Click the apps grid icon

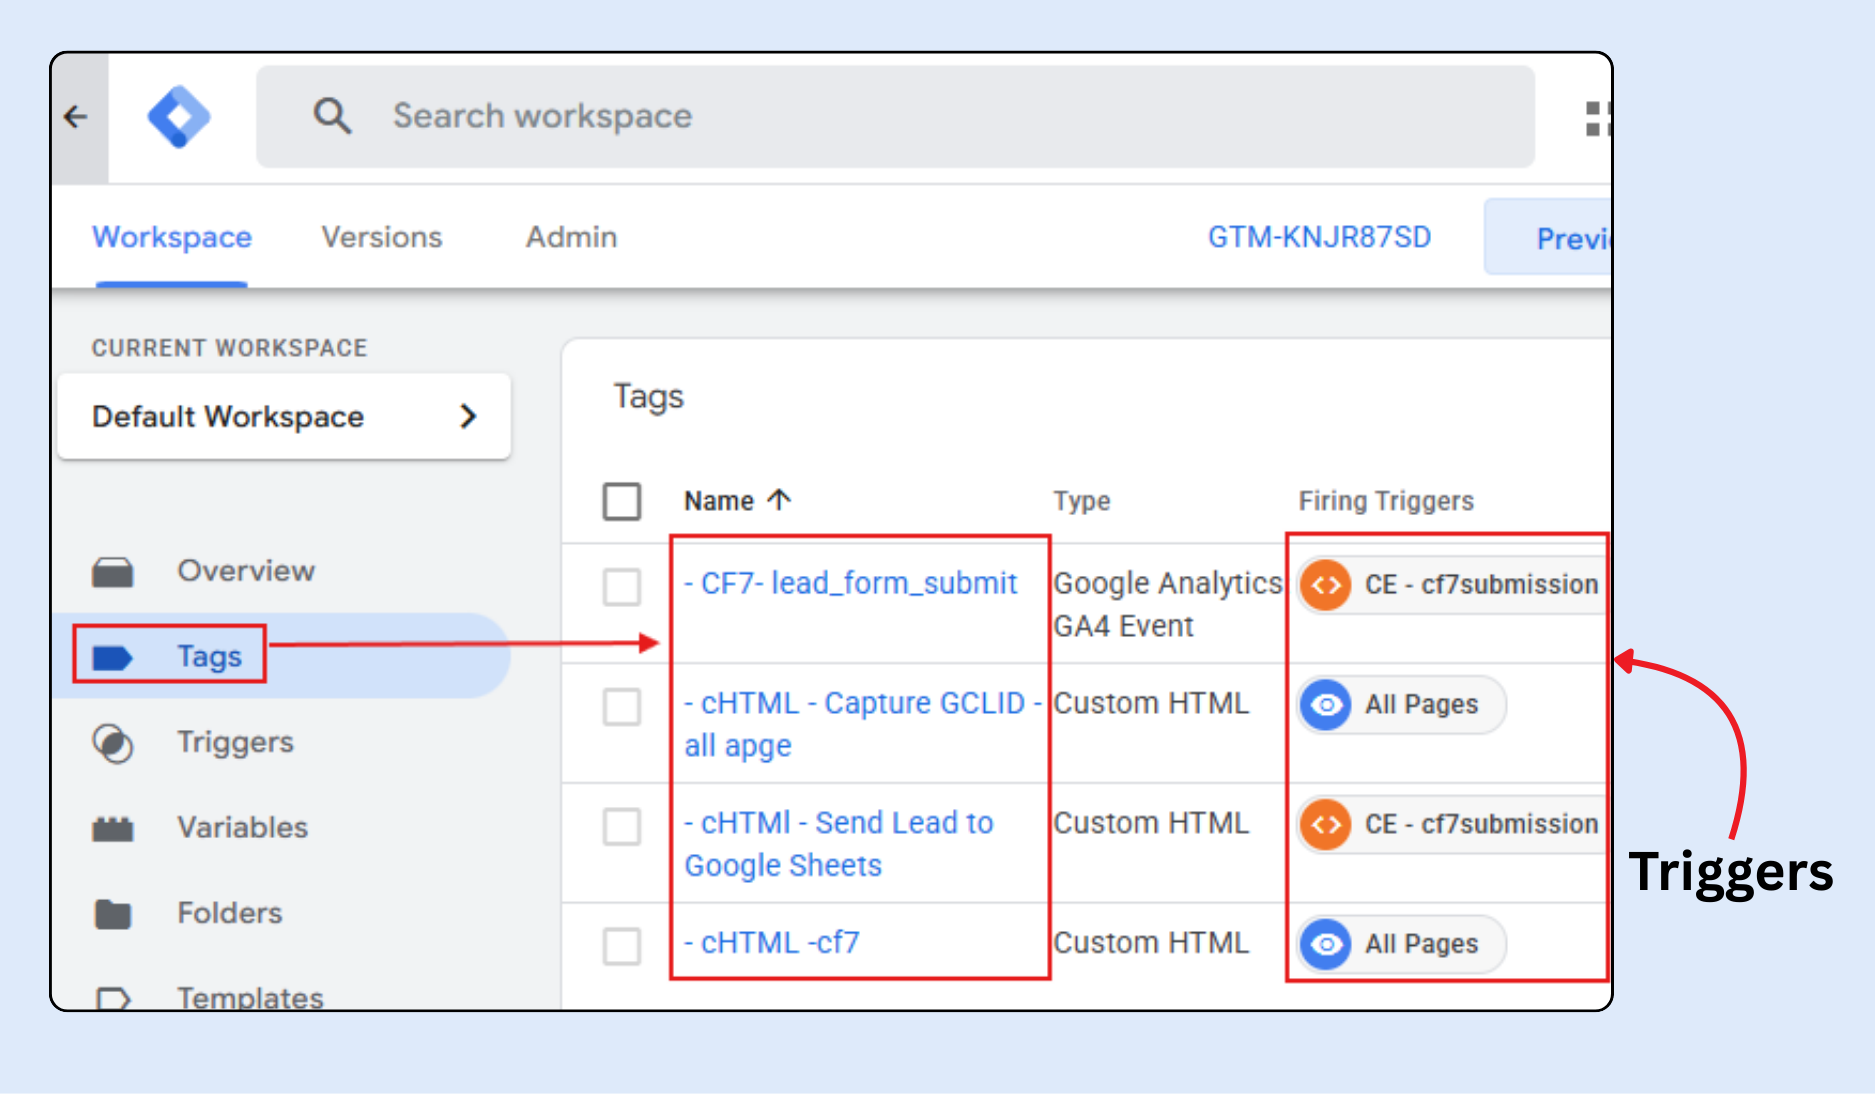click(1597, 118)
